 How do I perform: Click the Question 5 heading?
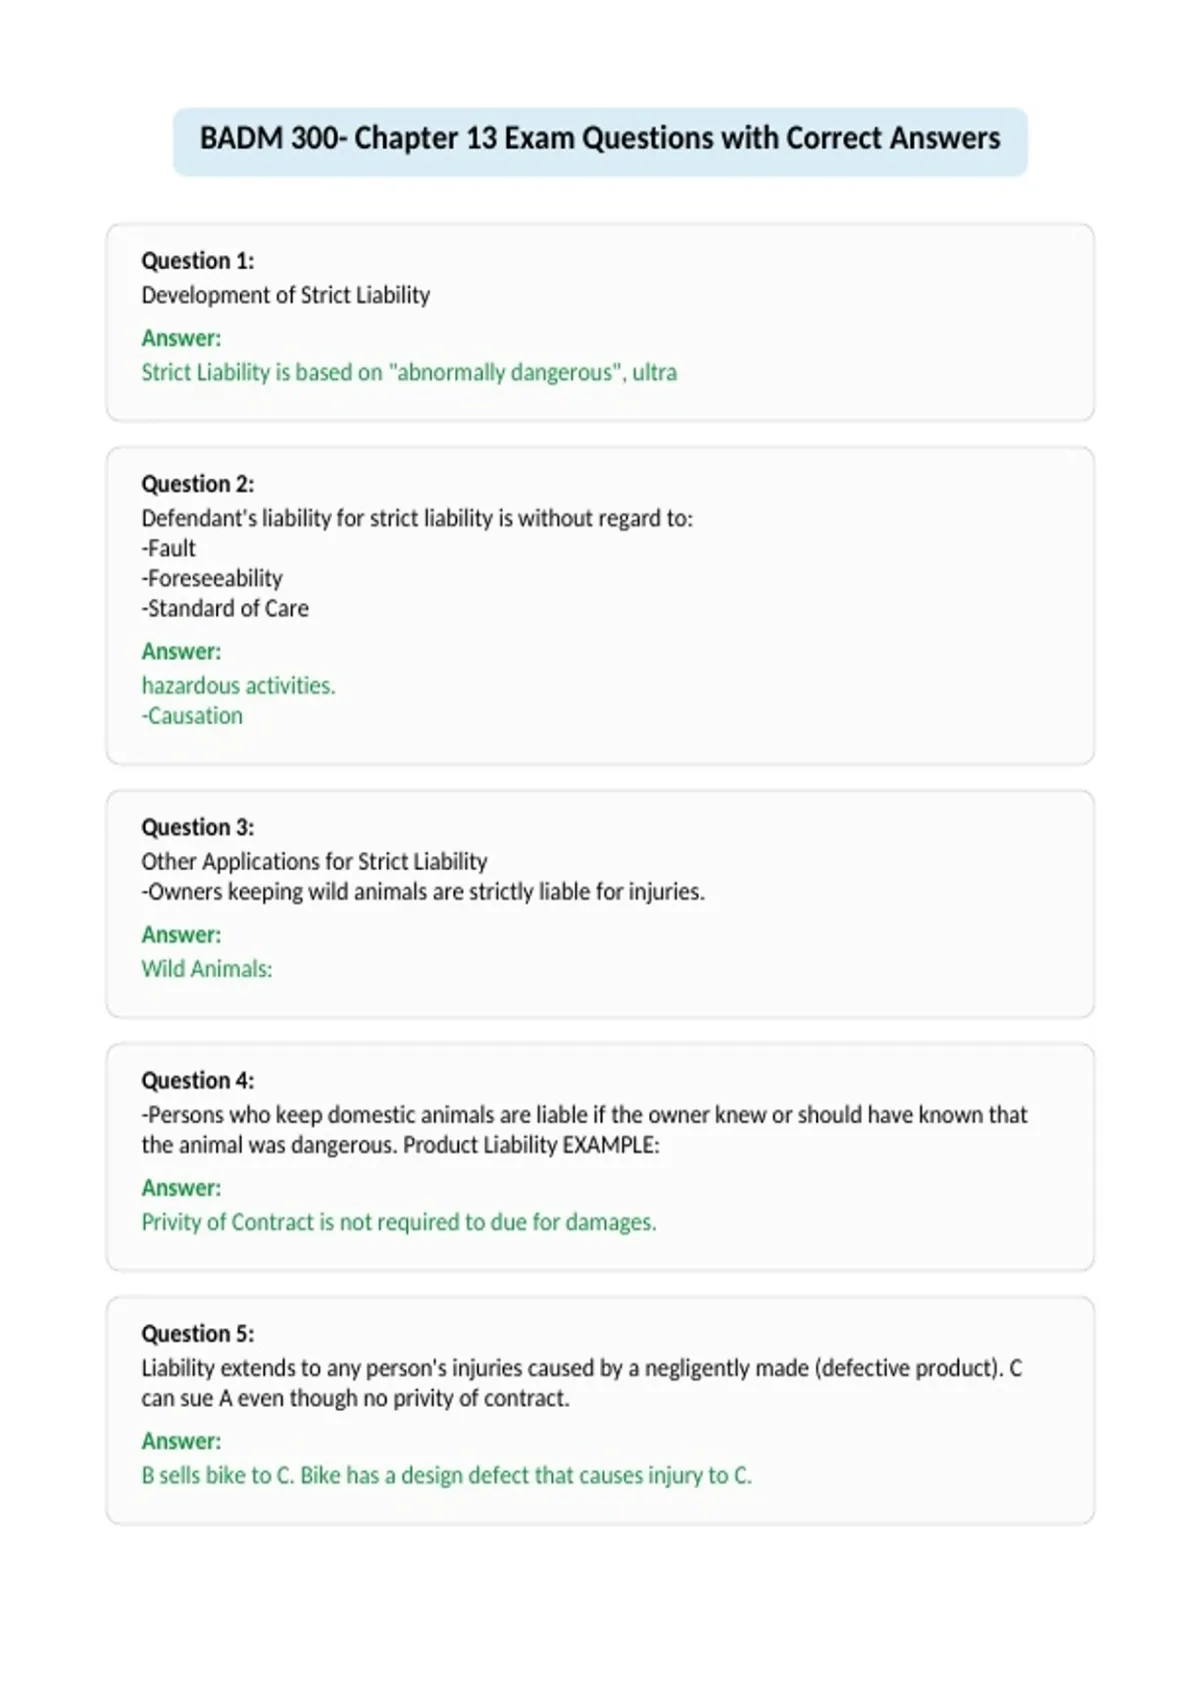[x=198, y=1333]
